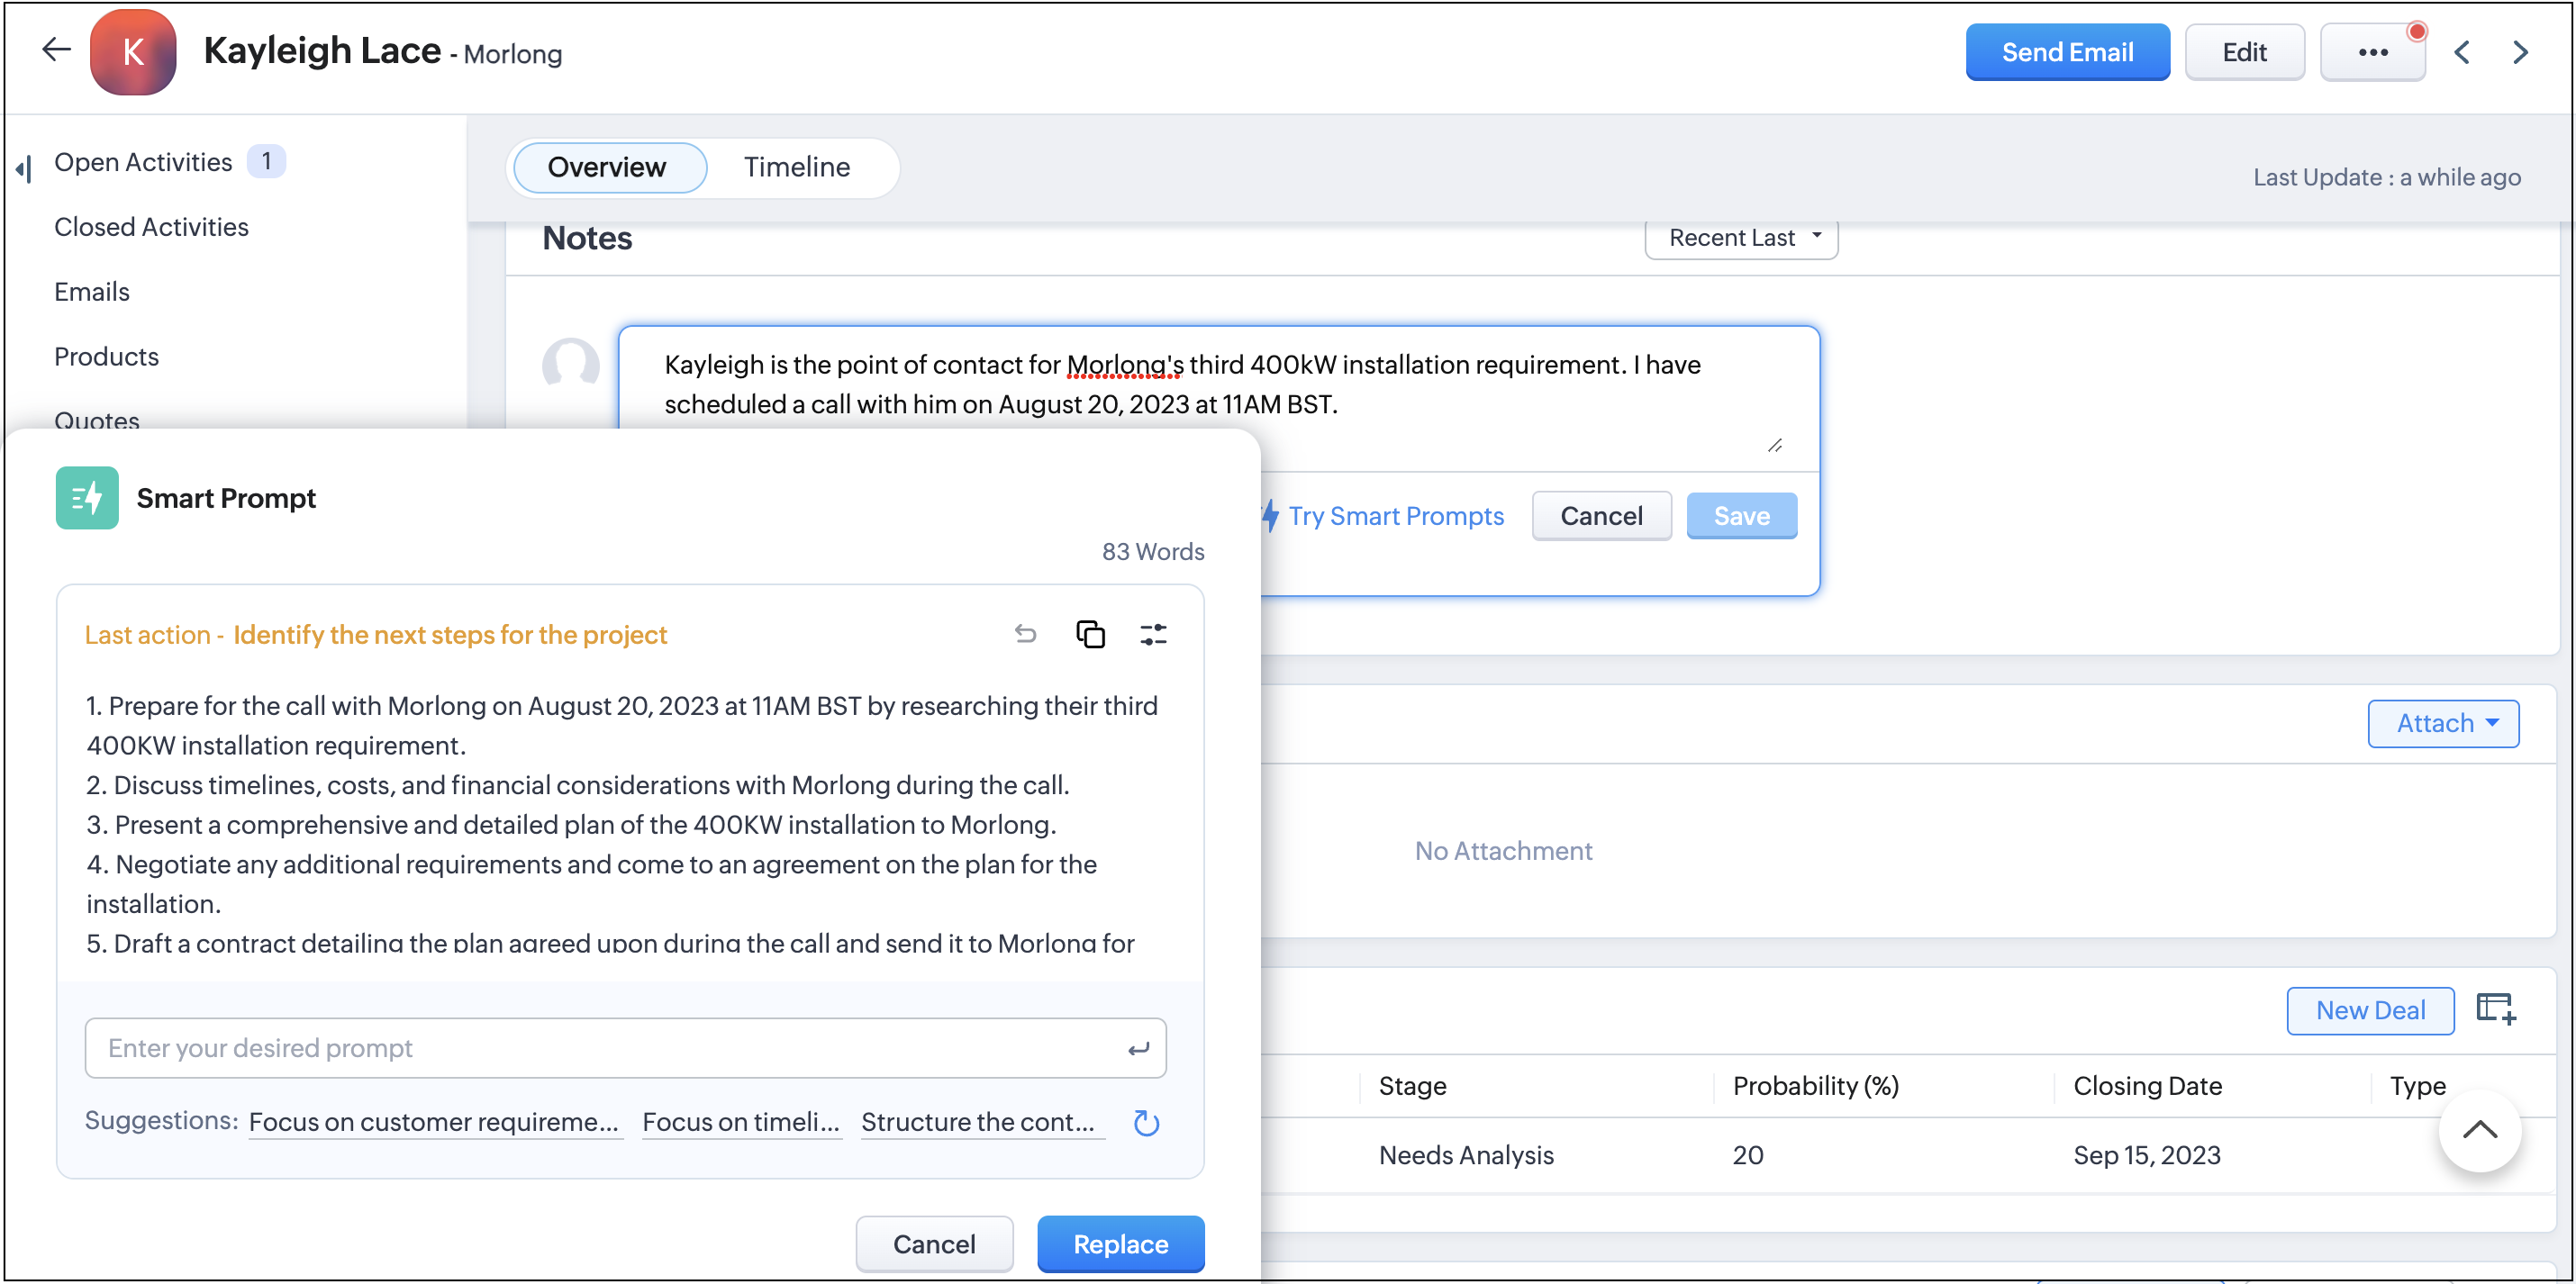
Task: Copy the Smart Prompt response text
Action: [x=1090, y=634]
